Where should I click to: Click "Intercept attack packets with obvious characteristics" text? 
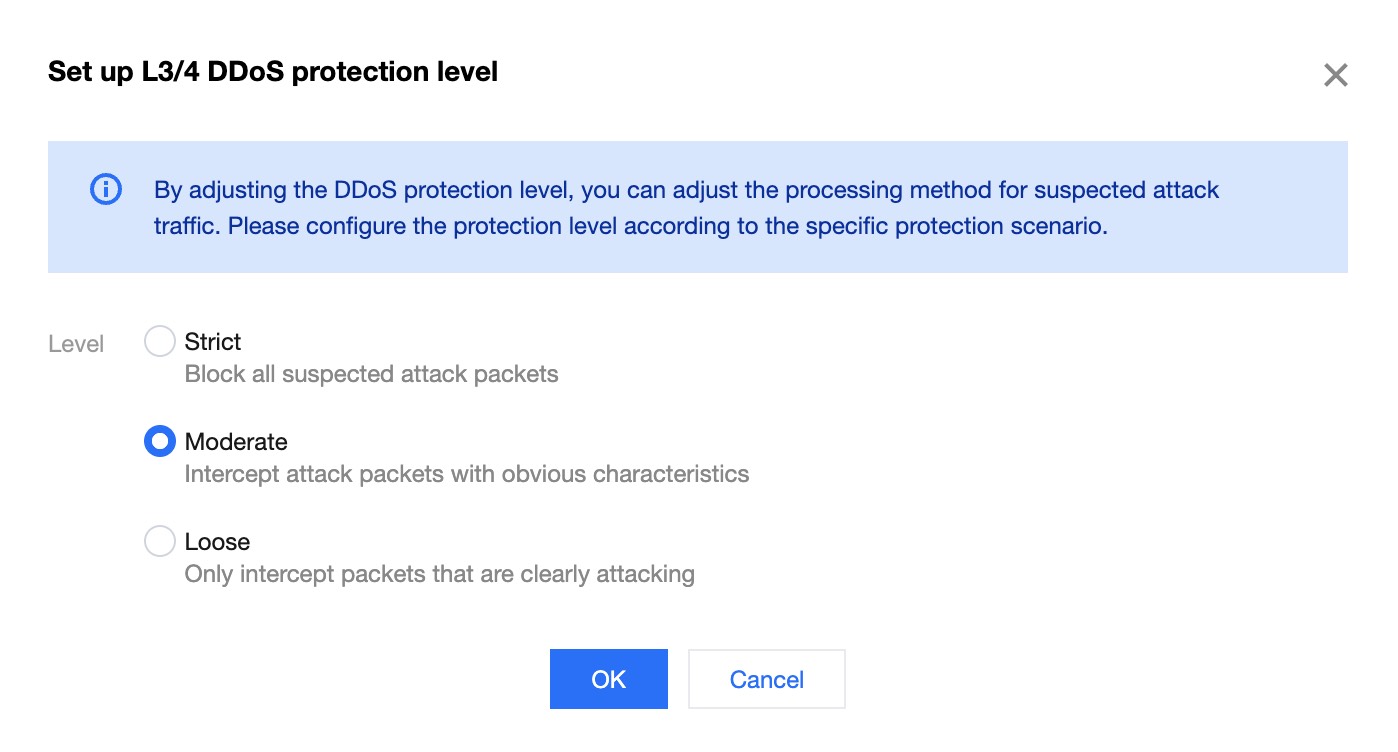pyautogui.click(x=466, y=474)
